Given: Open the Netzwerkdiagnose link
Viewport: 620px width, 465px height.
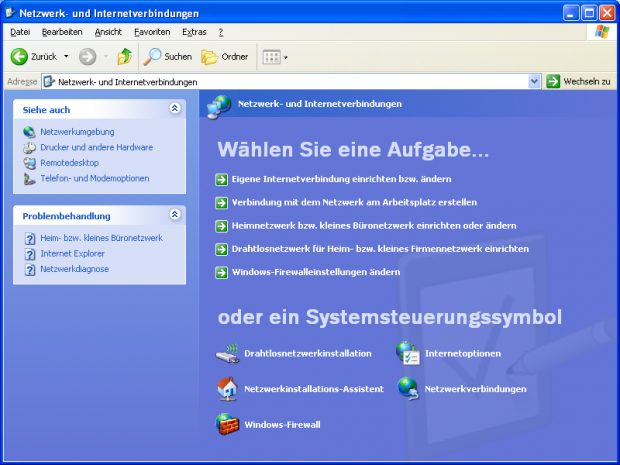Looking at the screenshot, I should point(74,269).
